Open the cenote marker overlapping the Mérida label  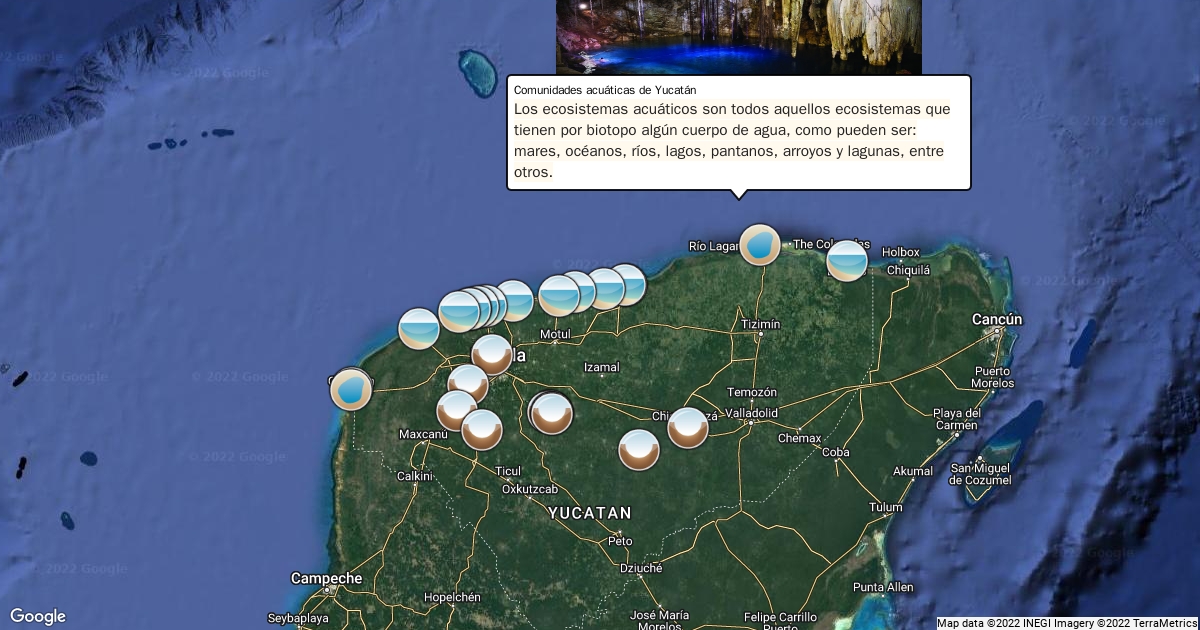tap(492, 355)
